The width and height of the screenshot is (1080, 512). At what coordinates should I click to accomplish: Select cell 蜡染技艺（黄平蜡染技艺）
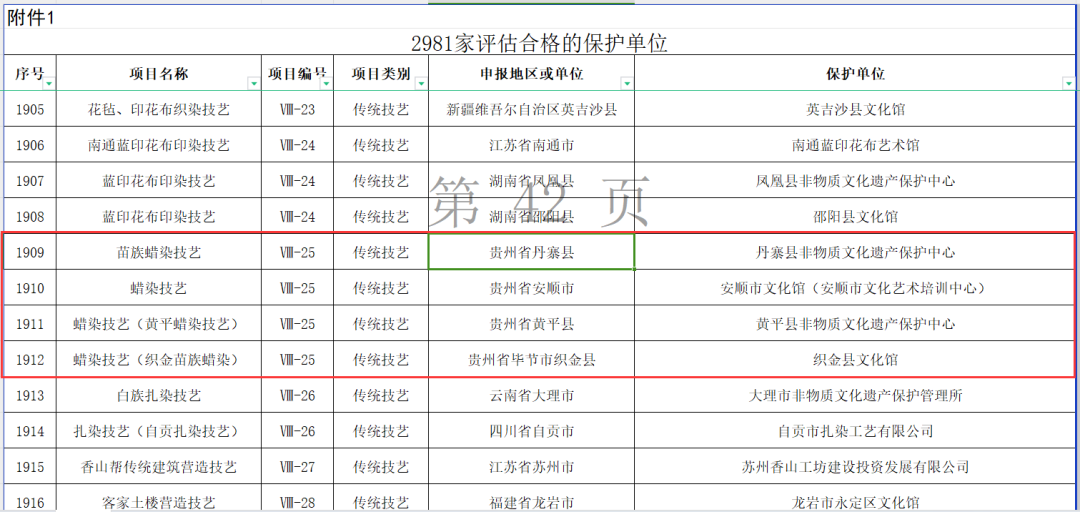[159, 324]
